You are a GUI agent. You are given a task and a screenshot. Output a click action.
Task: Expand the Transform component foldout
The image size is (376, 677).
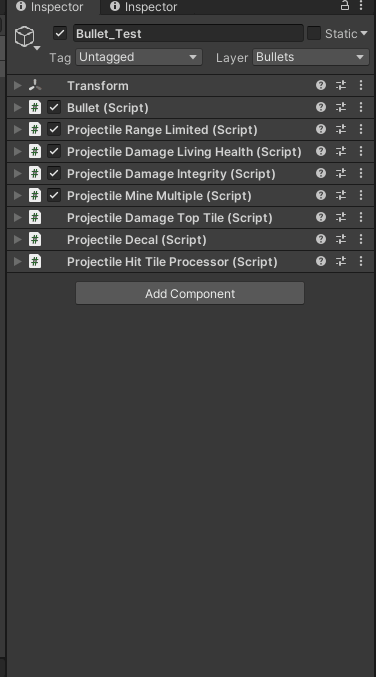[18, 85]
